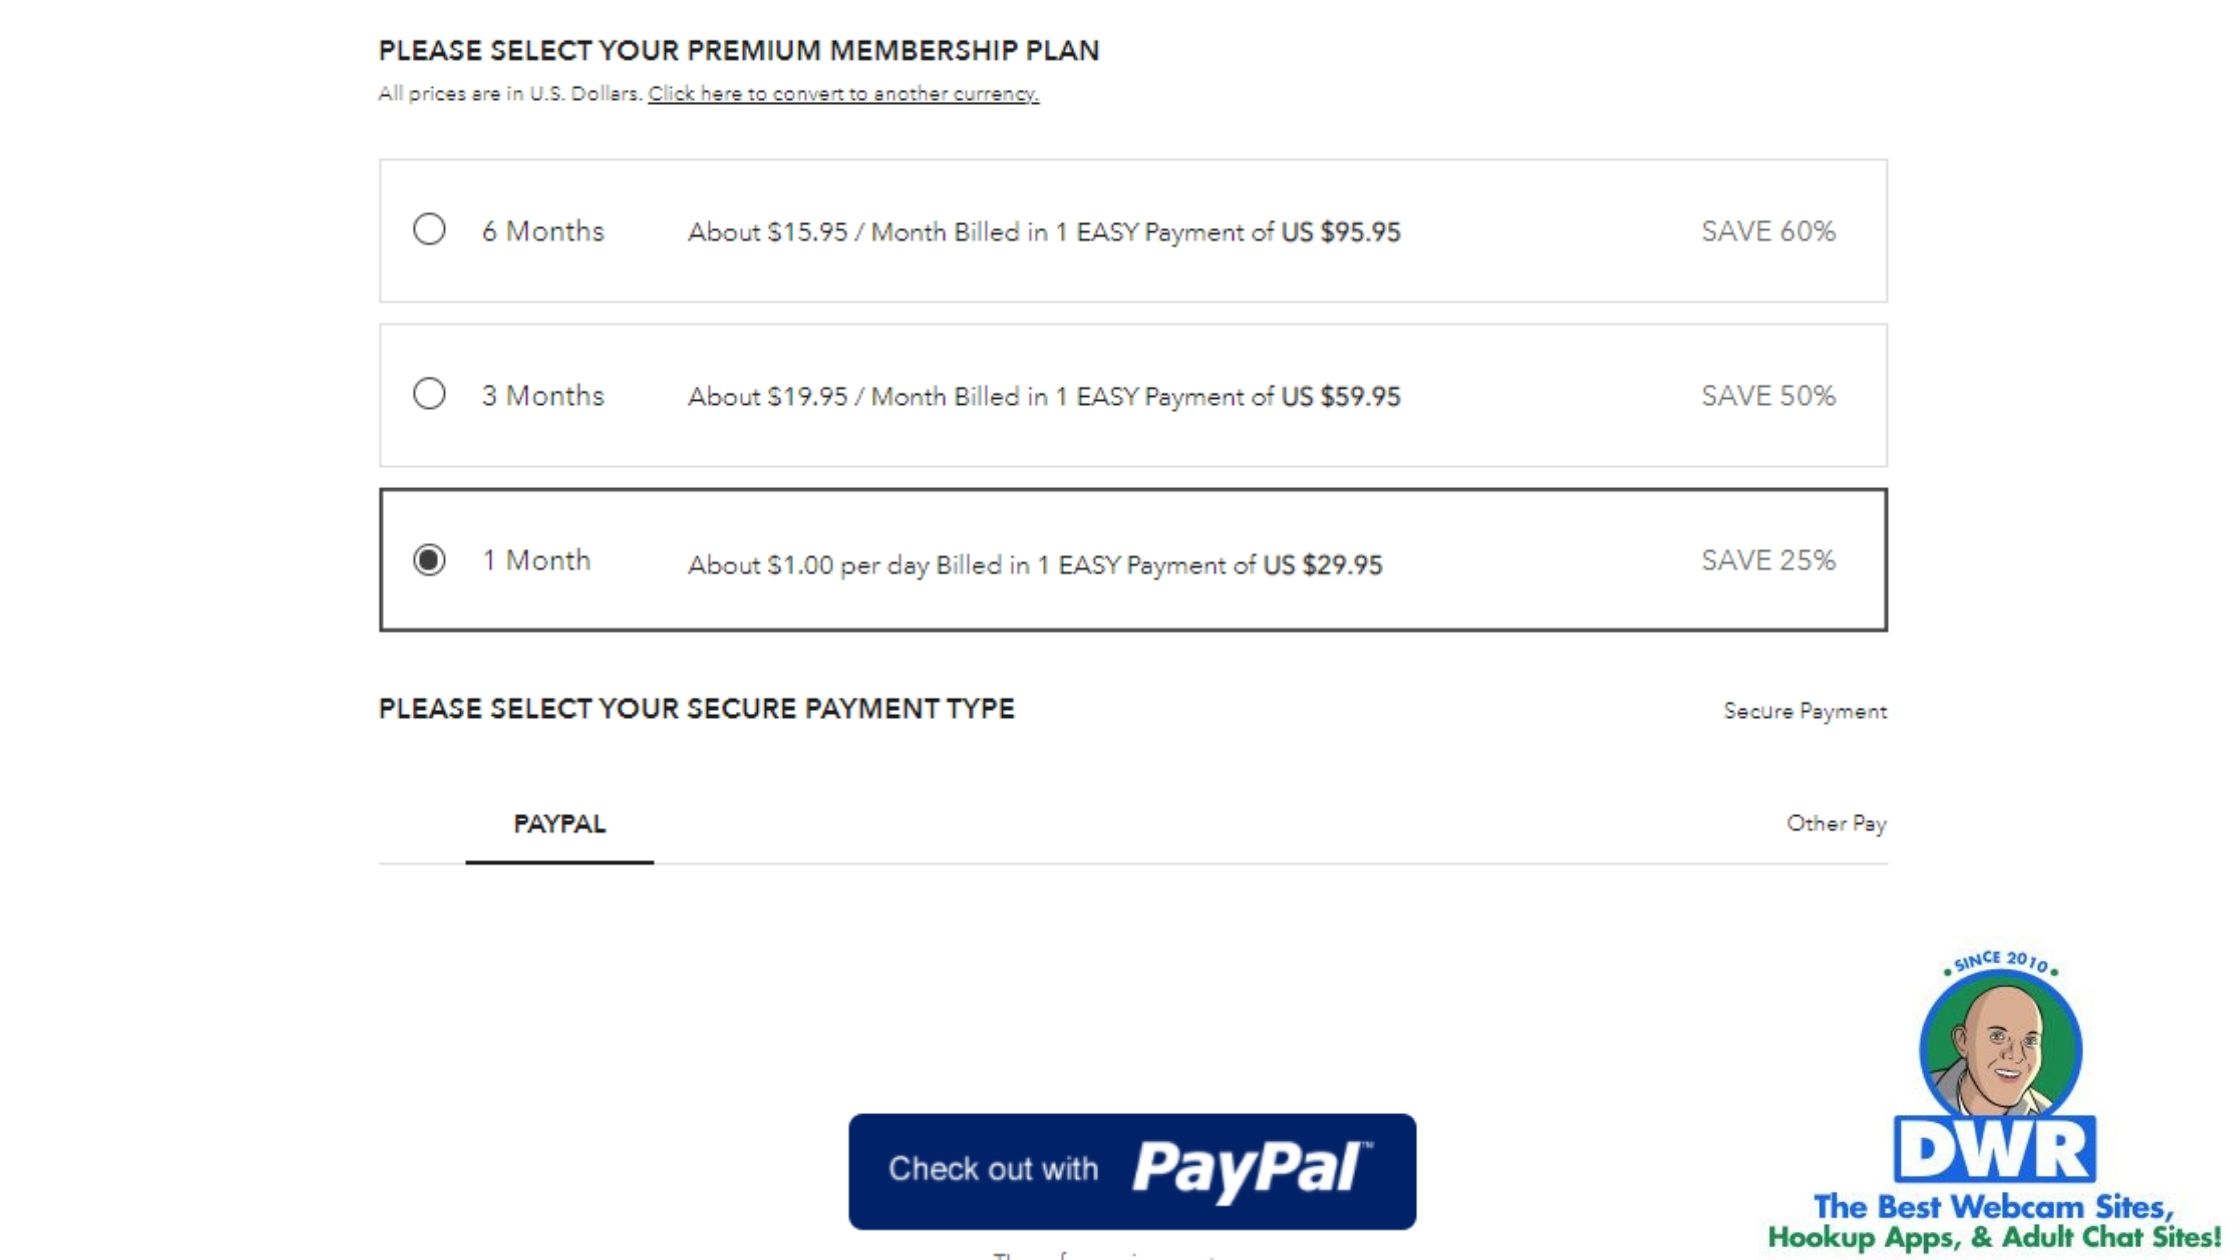The width and height of the screenshot is (2240, 1260).
Task: Click the US $95.95 price text
Action: pyautogui.click(x=1341, y=232)
